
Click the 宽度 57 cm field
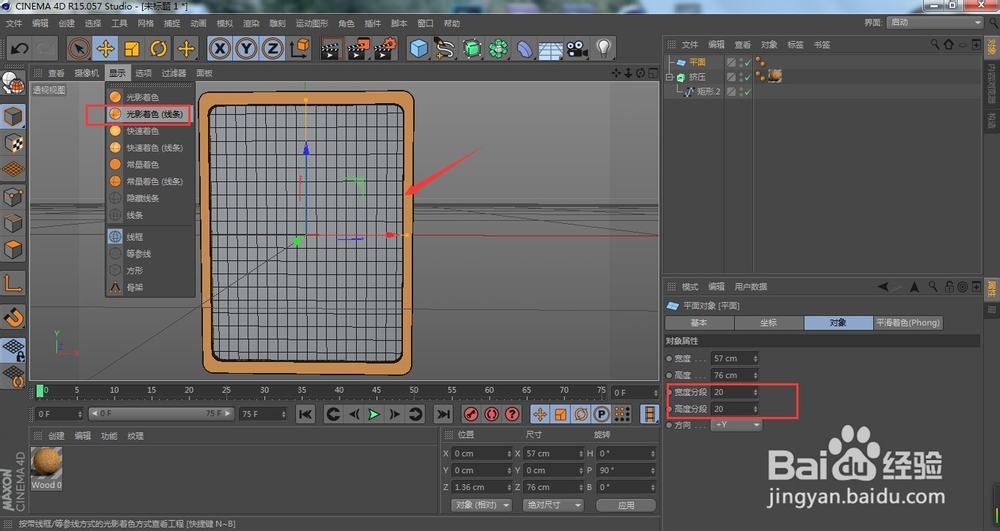click(x=735, y=358)
